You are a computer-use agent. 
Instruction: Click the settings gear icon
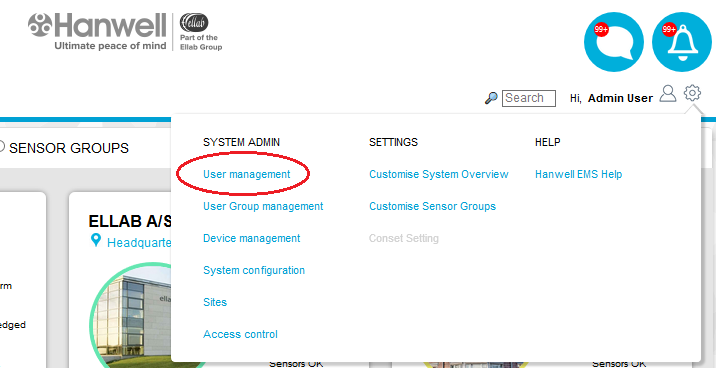[692, 93]
